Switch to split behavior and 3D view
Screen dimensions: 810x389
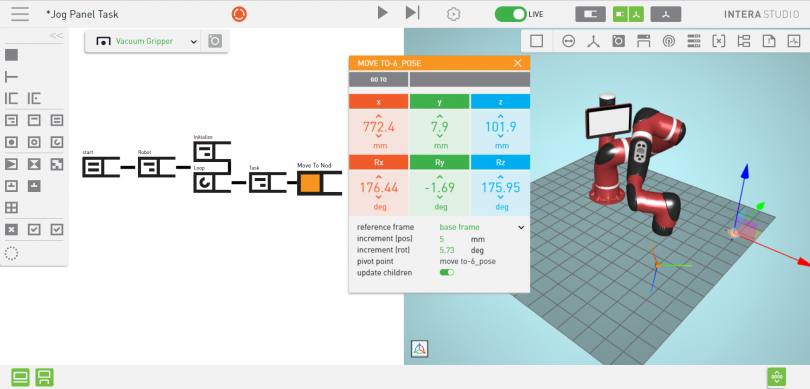(x=628, y=14)
